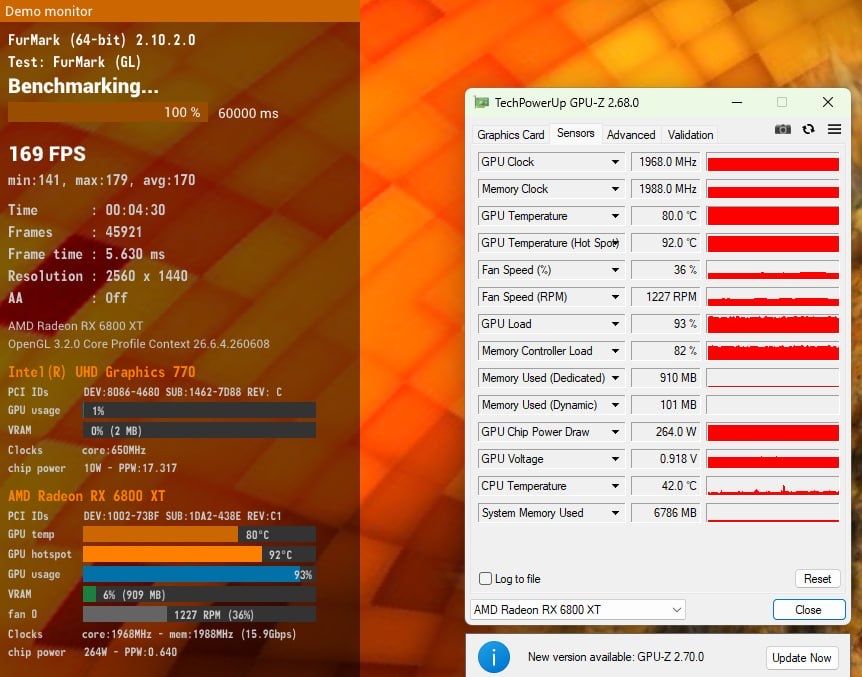This screenshot has height=677, width=862.
Task: Open the CPU Temperature sensor dropdown
Action: (x=615, y=486)
